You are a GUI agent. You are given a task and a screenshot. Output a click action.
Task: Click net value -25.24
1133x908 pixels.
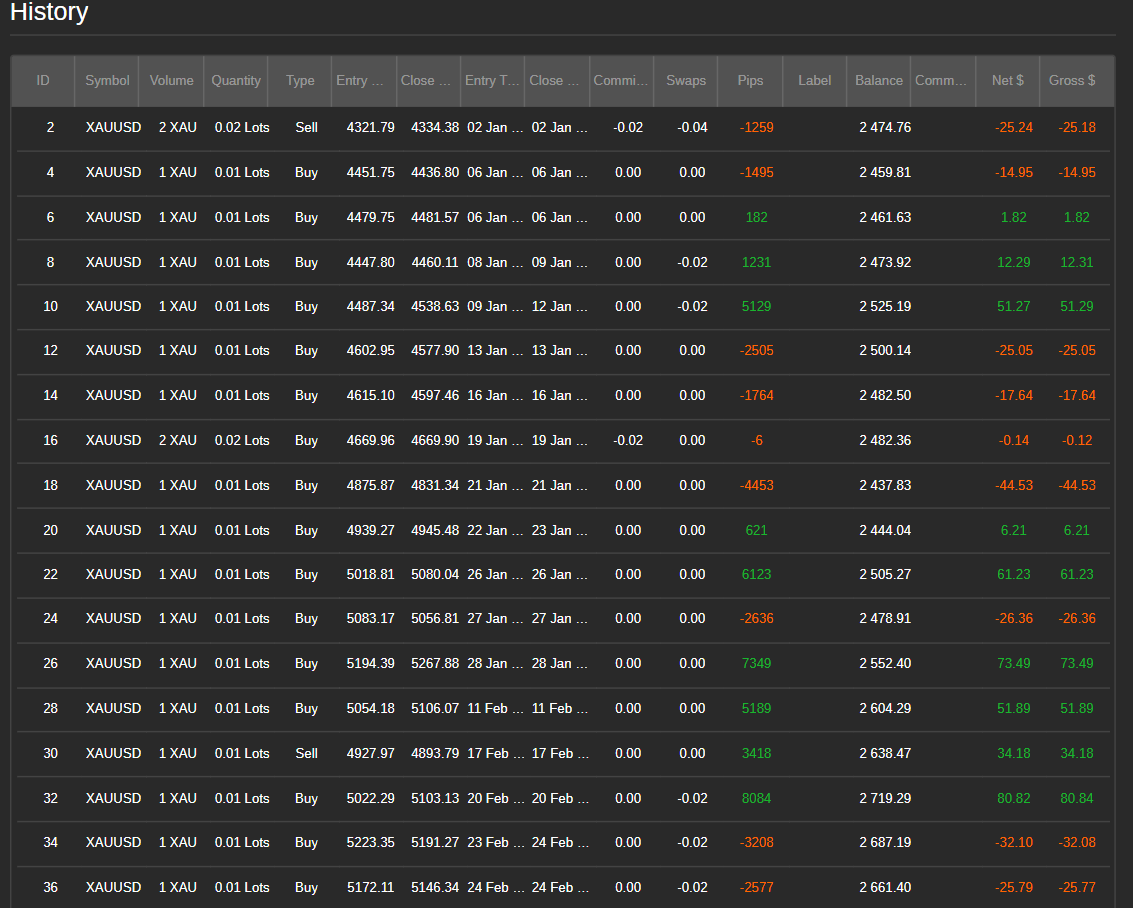click(1014, 128)
